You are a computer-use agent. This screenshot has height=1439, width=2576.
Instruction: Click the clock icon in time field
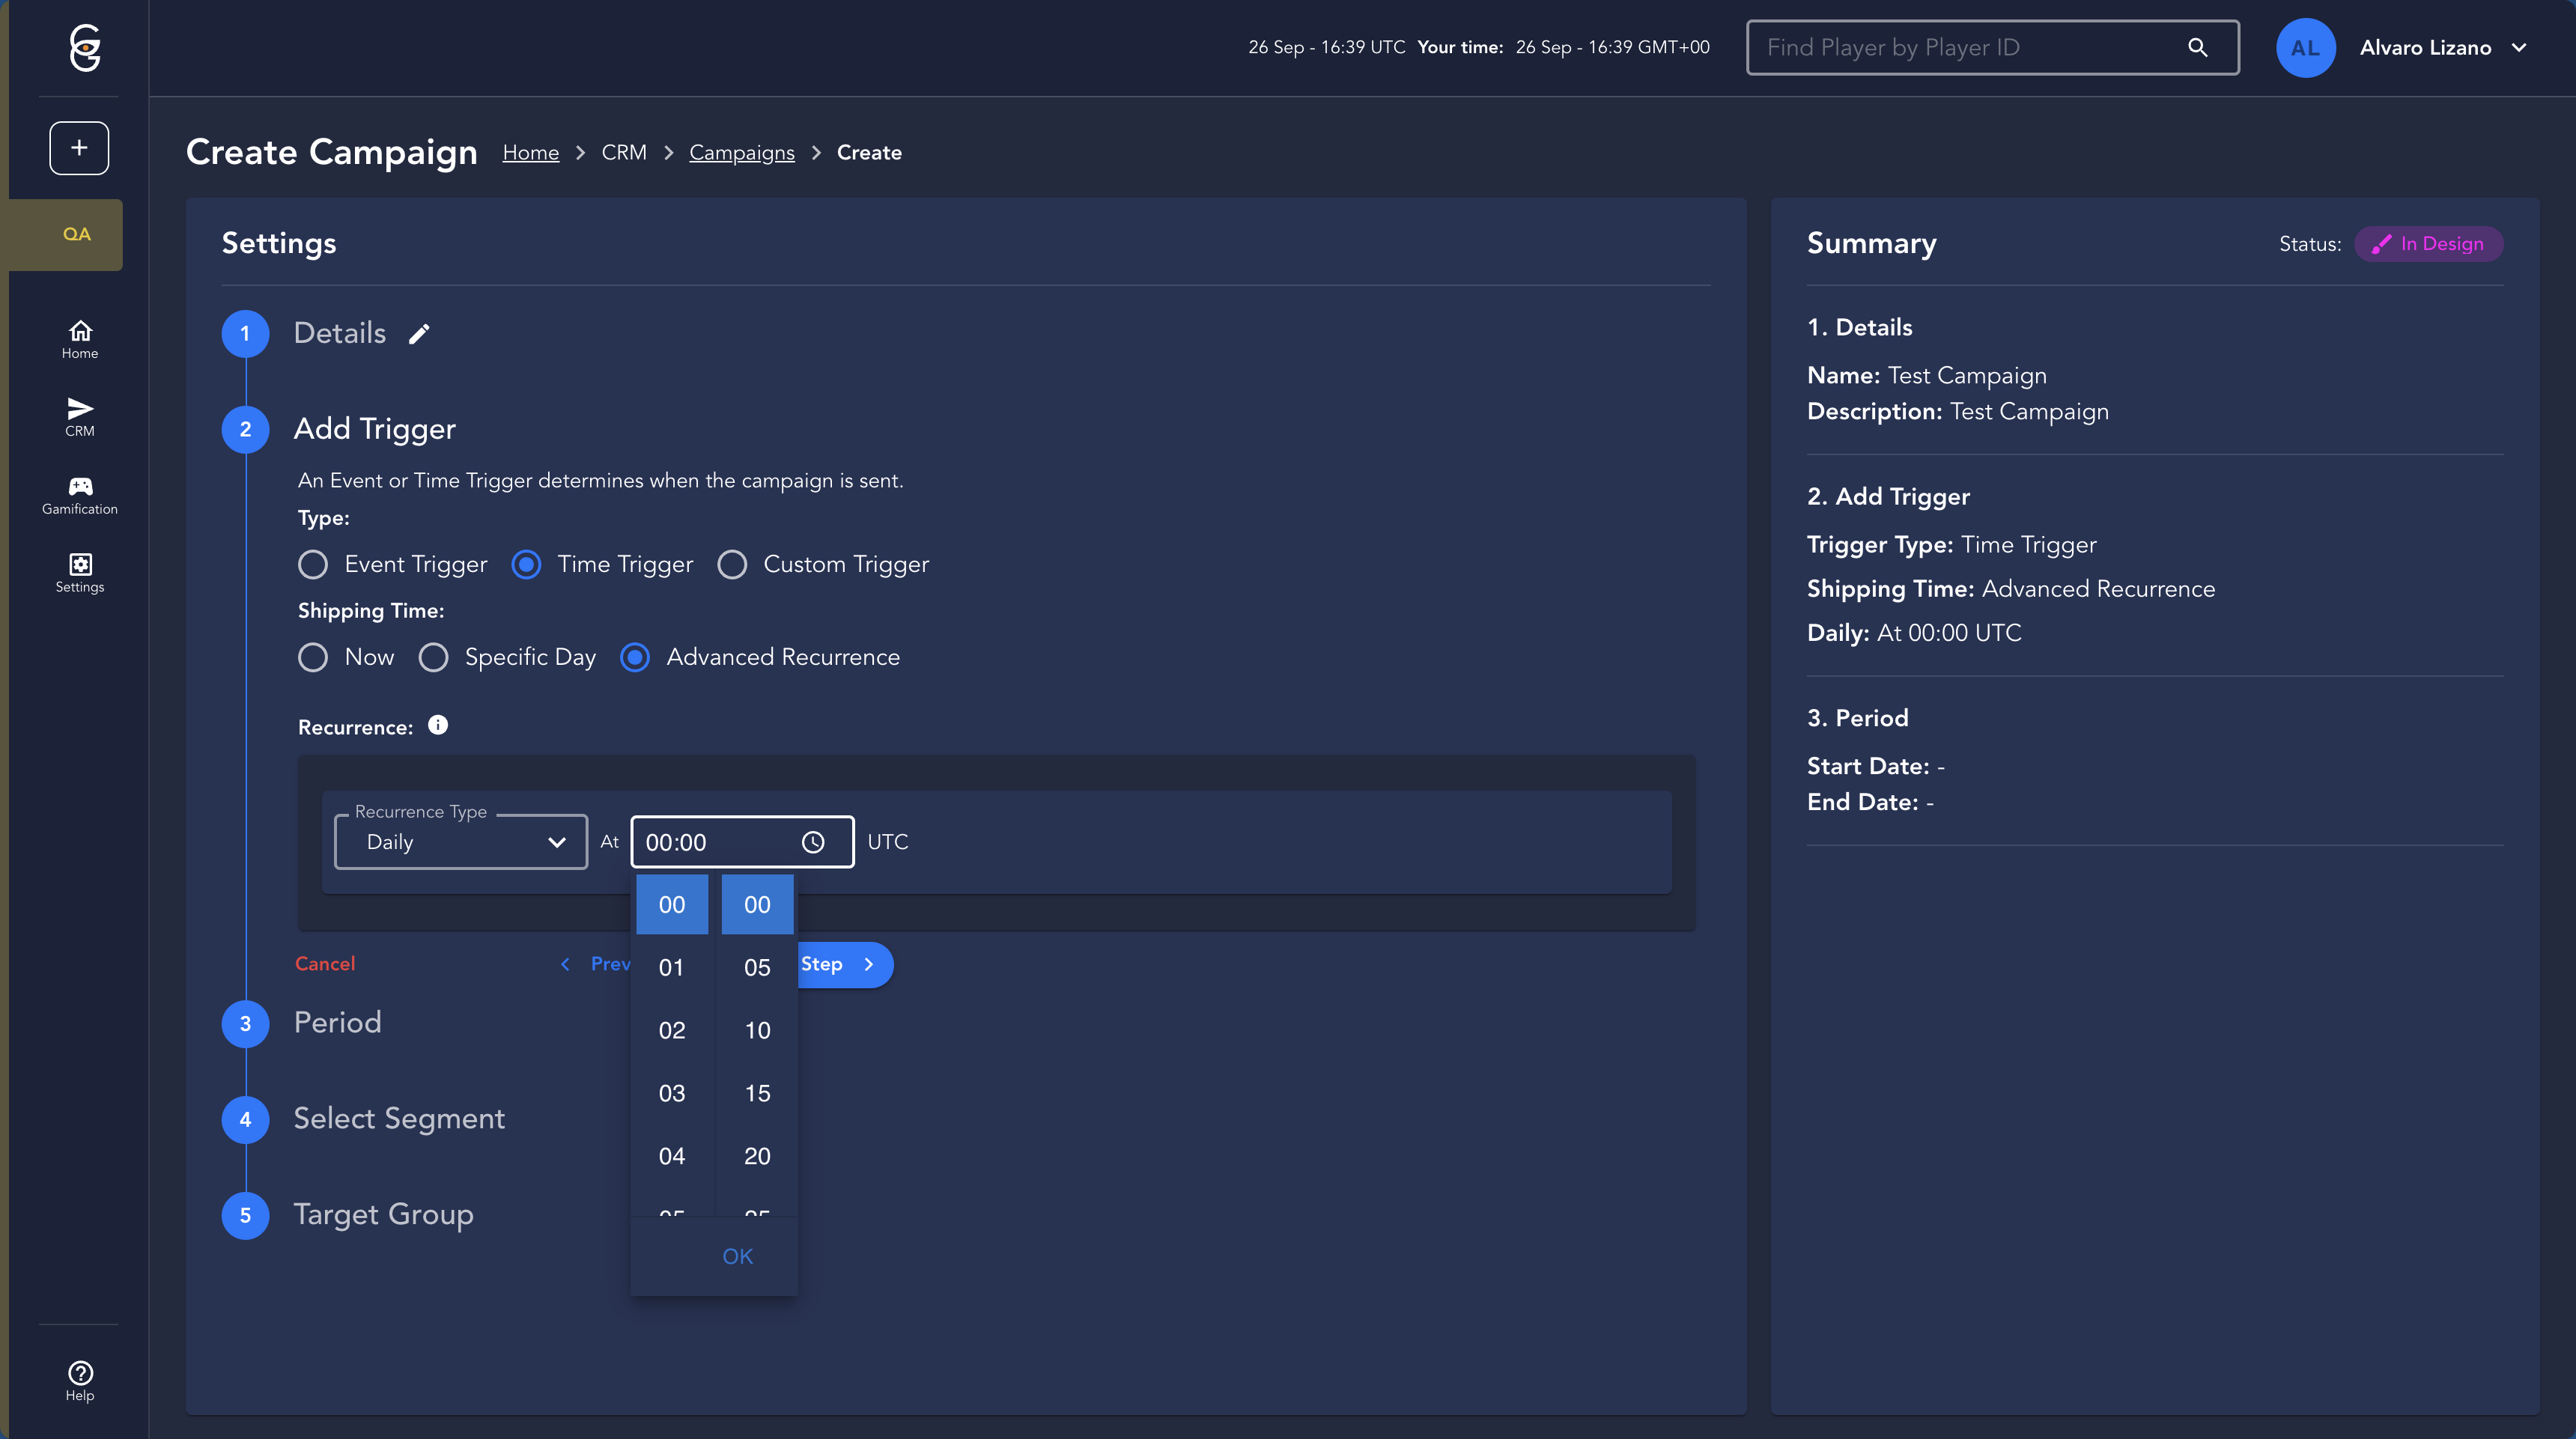pyautogui.click(x=813, y=842)
